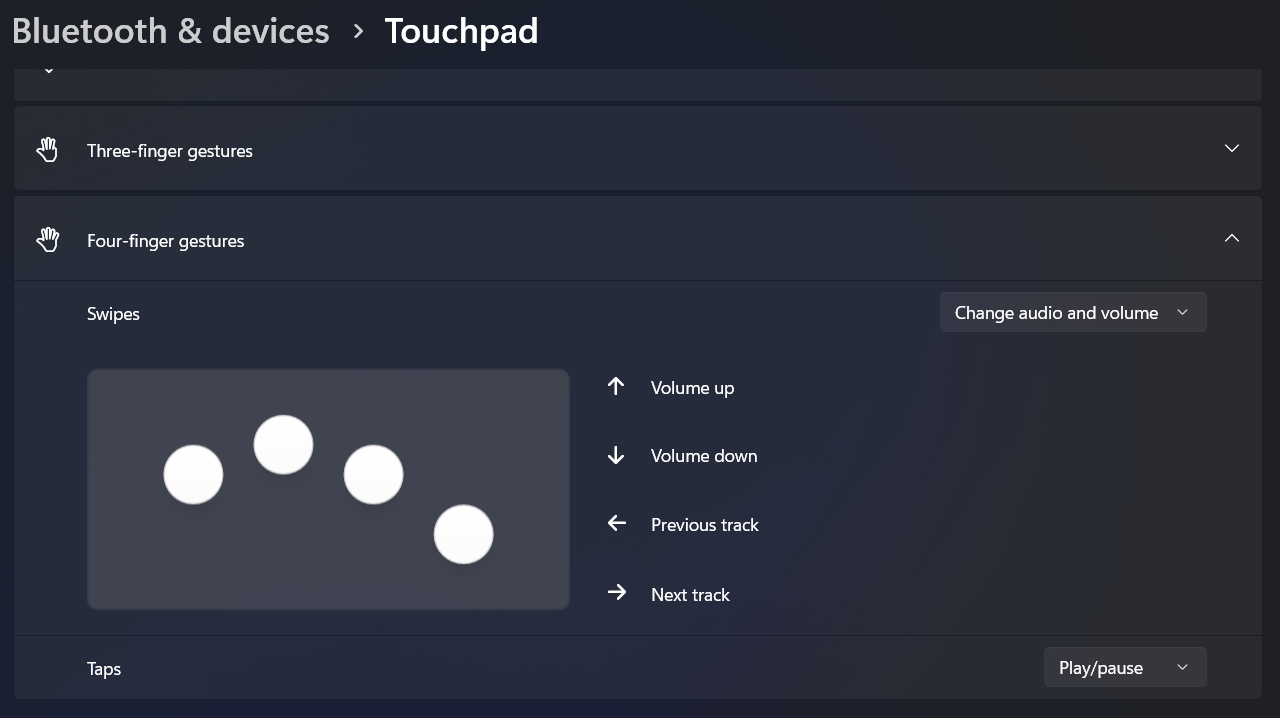Click the right arrow icon beside Next track

coord(616,593)
